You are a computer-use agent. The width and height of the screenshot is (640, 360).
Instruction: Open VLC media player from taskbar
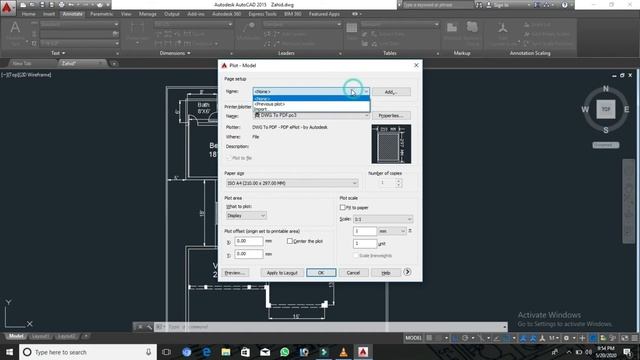[x=343, y=352]
